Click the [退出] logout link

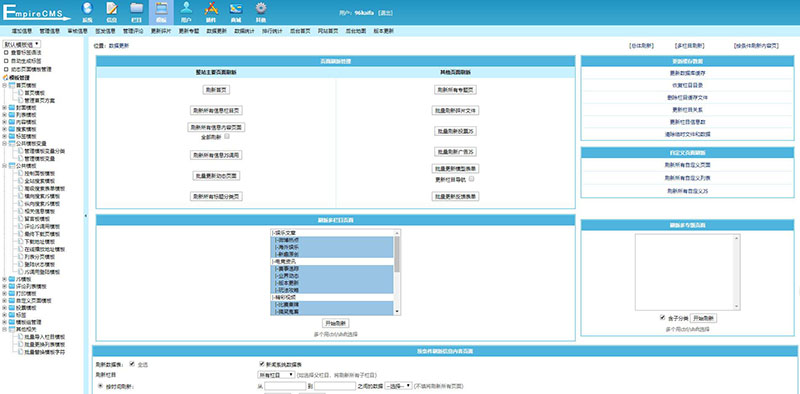[x=386, y=13]
